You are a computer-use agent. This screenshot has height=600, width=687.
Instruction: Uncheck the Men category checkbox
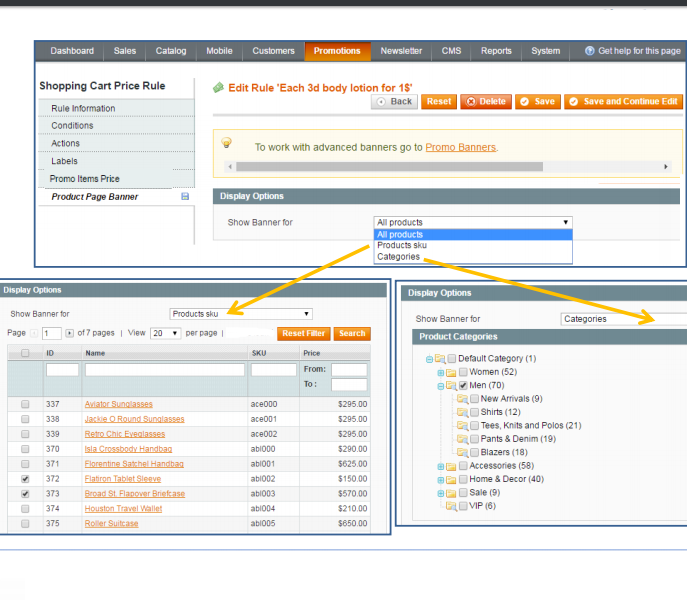(x=463, y=385)
